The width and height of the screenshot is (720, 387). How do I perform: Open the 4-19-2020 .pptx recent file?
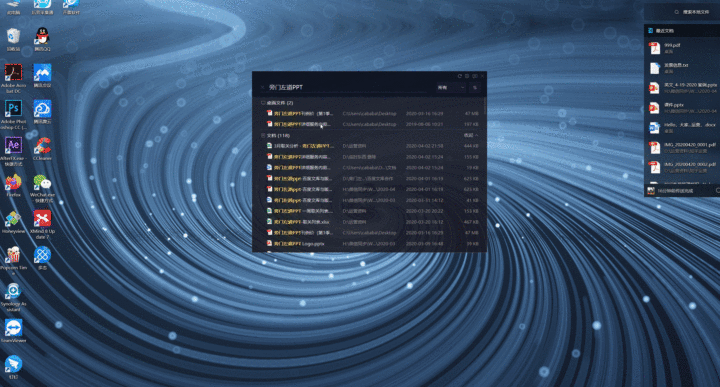pos(683,88)
